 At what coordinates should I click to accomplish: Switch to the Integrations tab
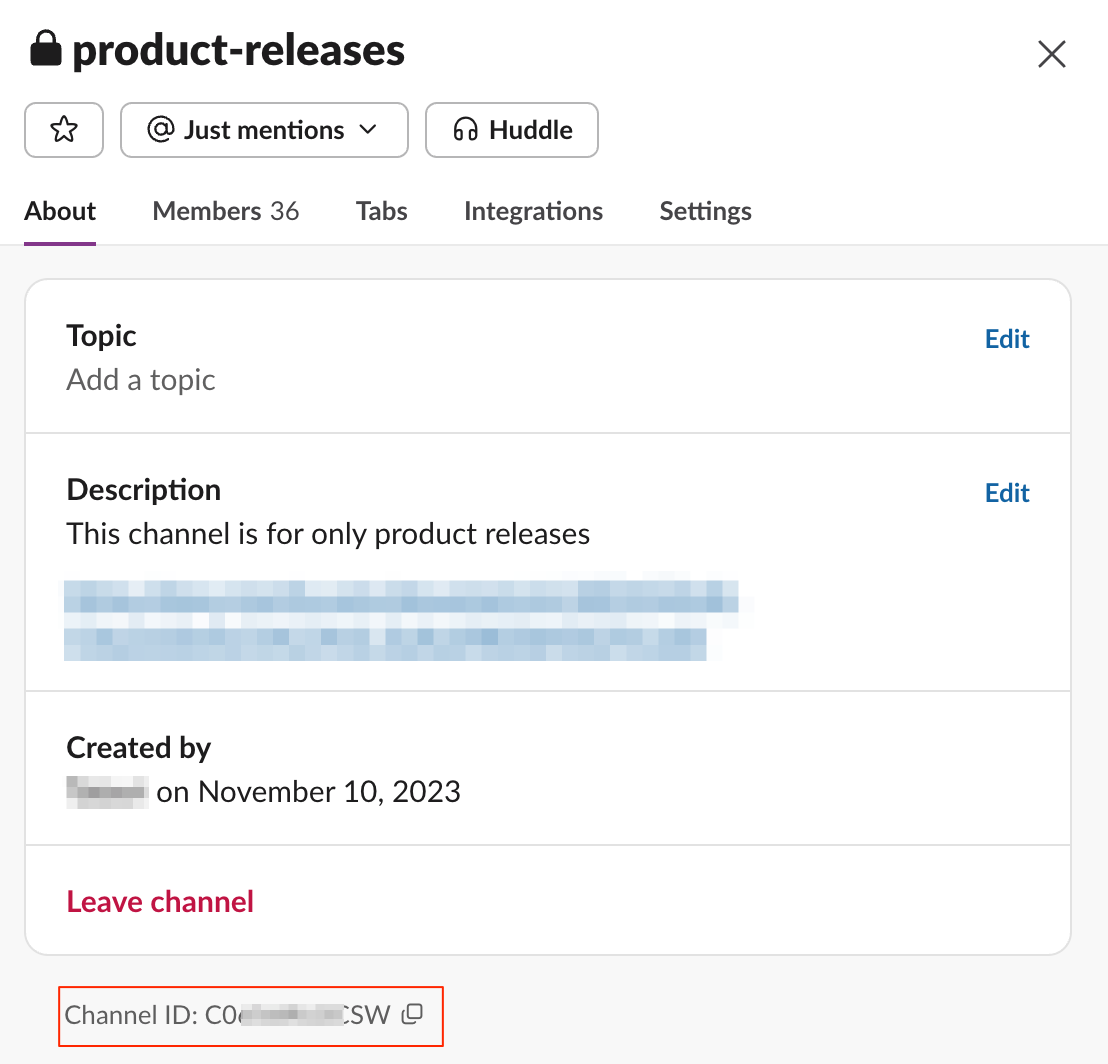tap(533, 211)
